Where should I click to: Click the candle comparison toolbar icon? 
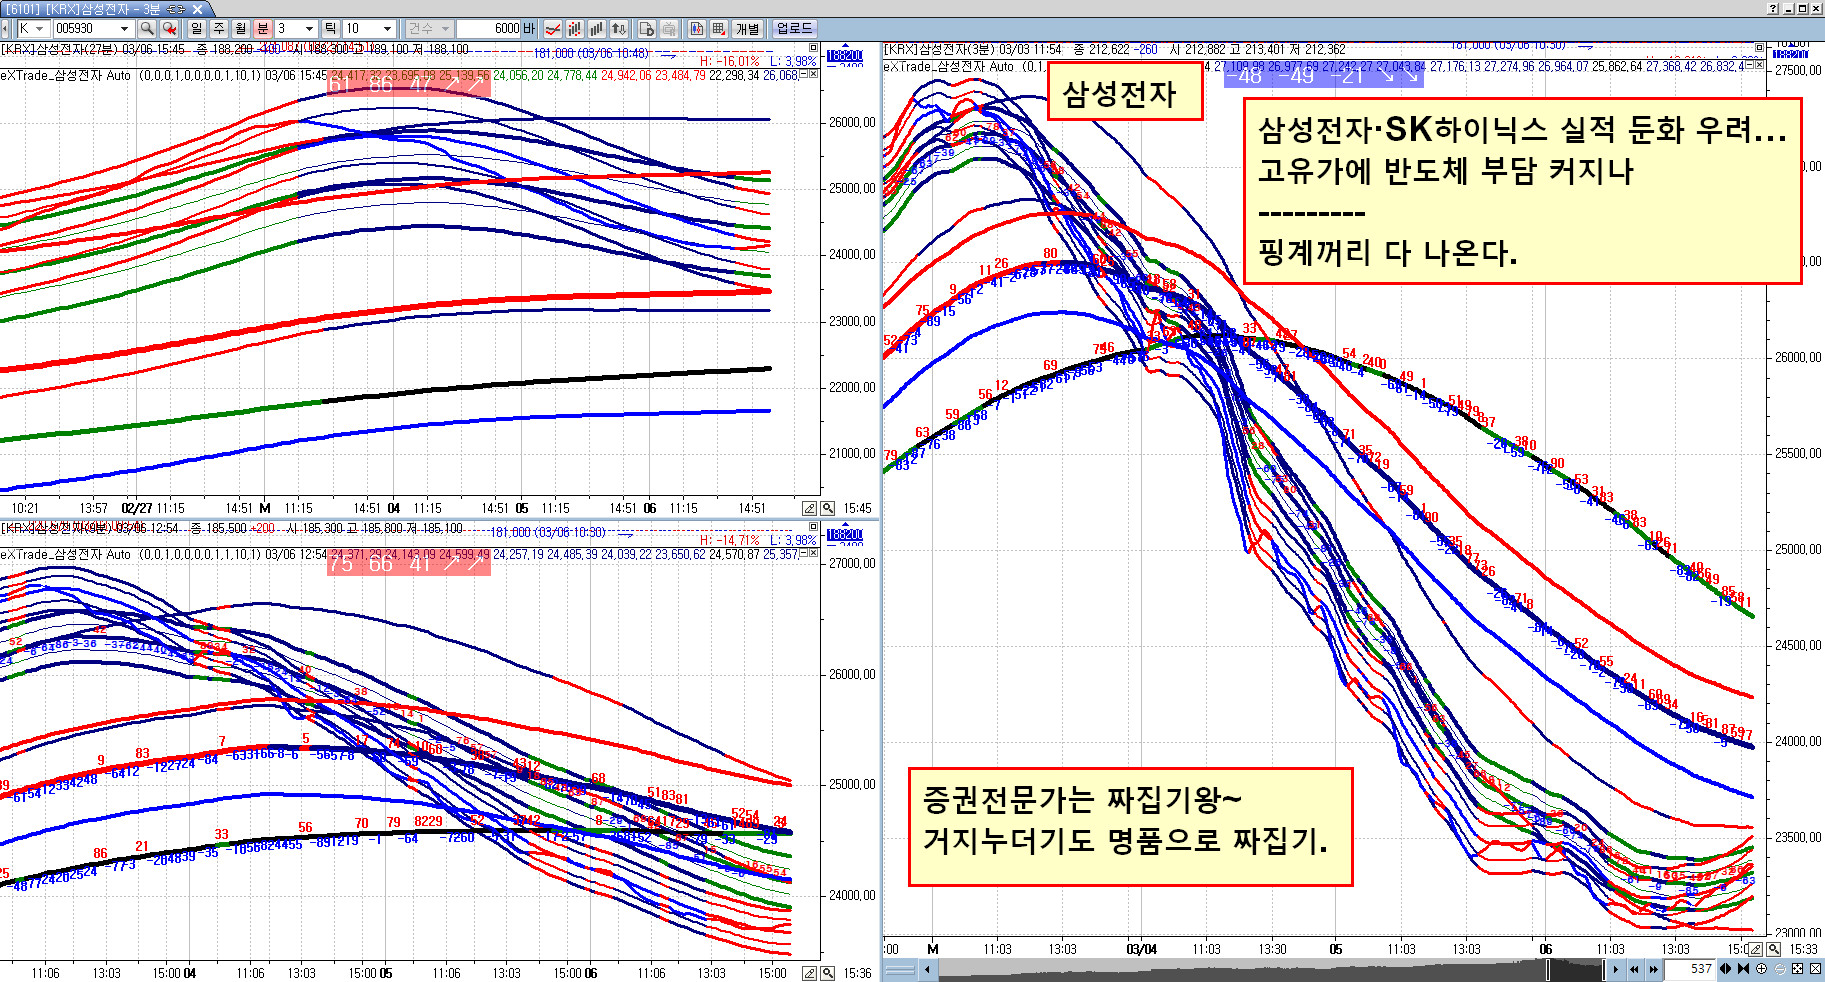[x=696, y=29]
